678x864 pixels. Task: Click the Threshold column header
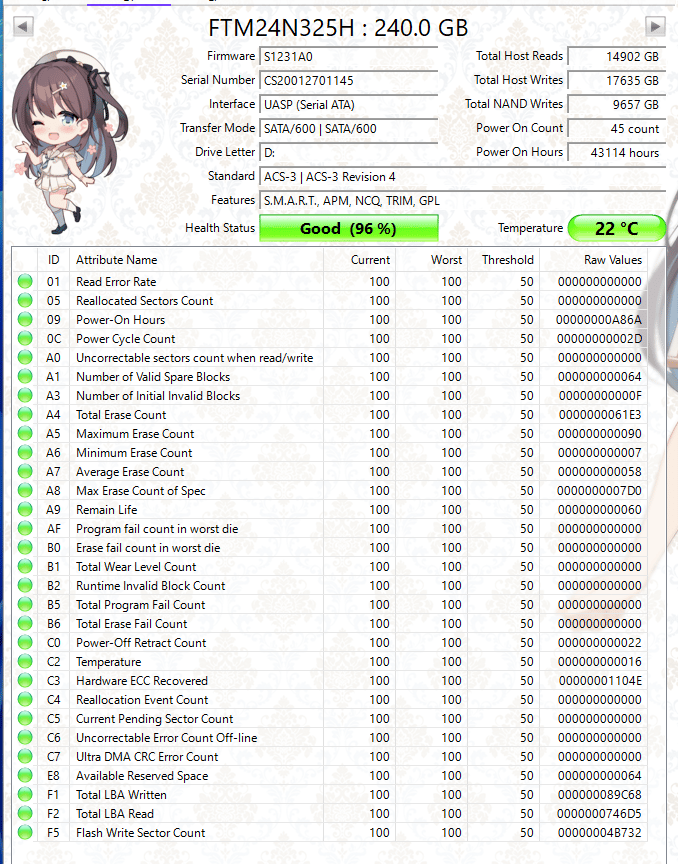(x=503, y=260)
